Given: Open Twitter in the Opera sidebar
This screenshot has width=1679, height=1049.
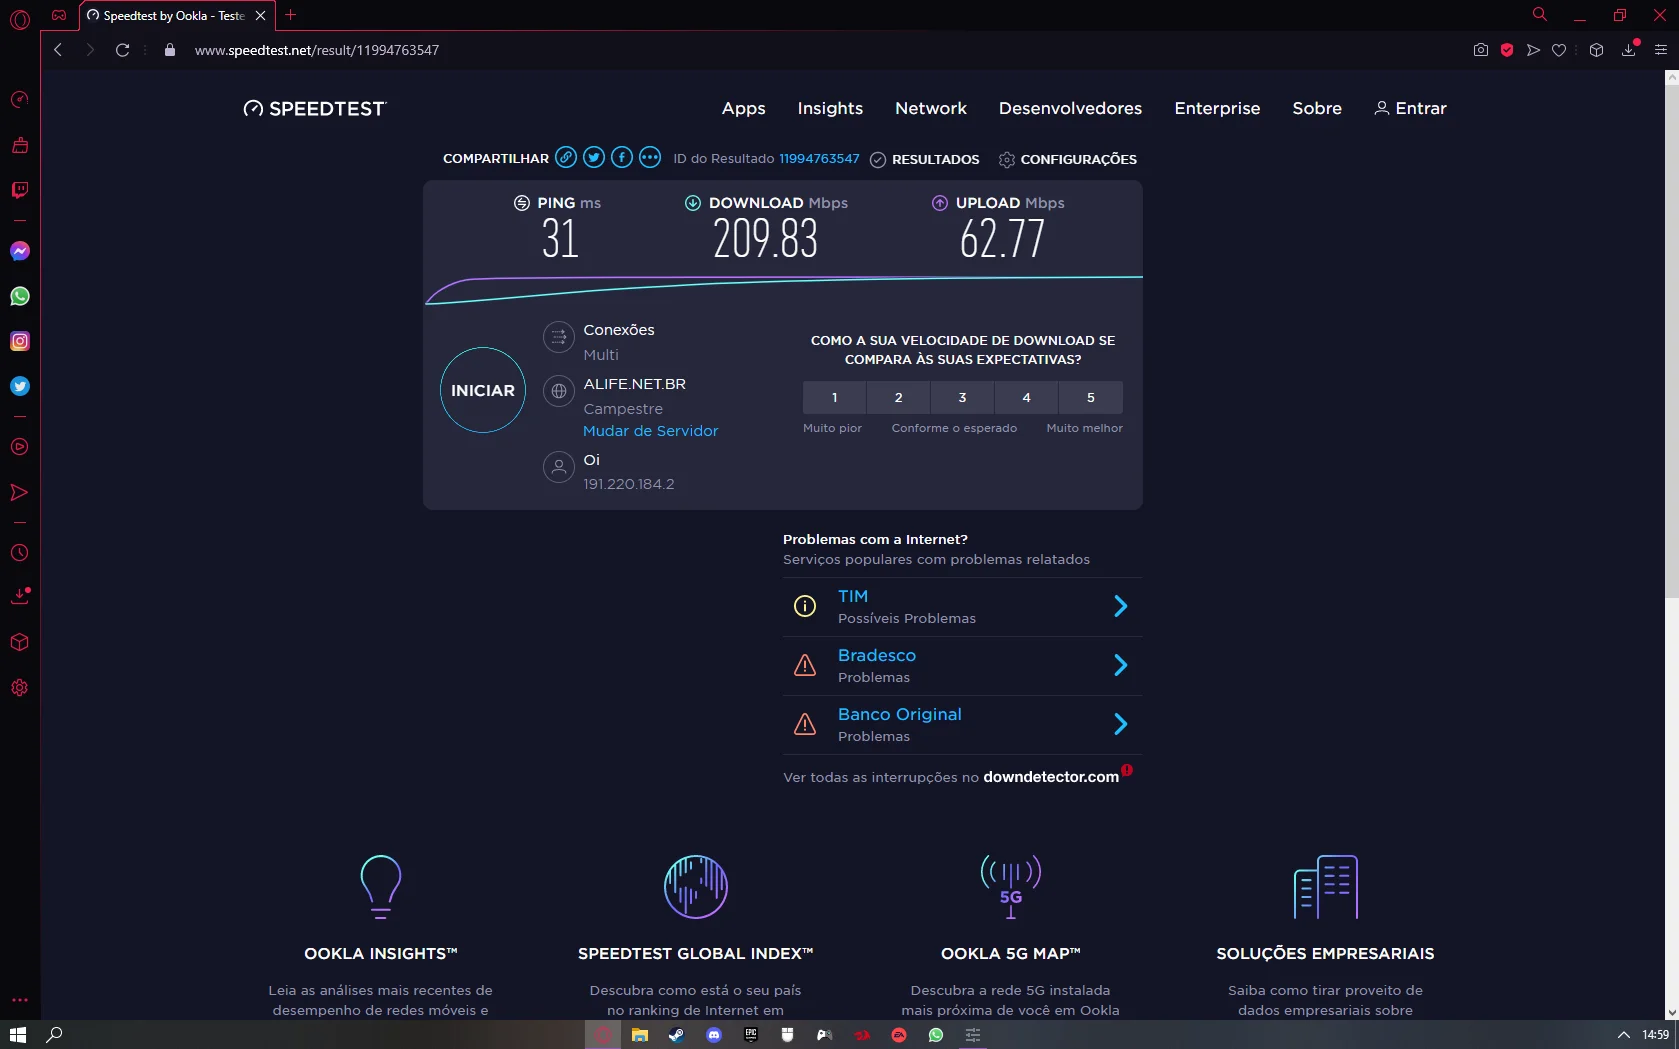Looking at the screenshot, I should tap(19, 386).
